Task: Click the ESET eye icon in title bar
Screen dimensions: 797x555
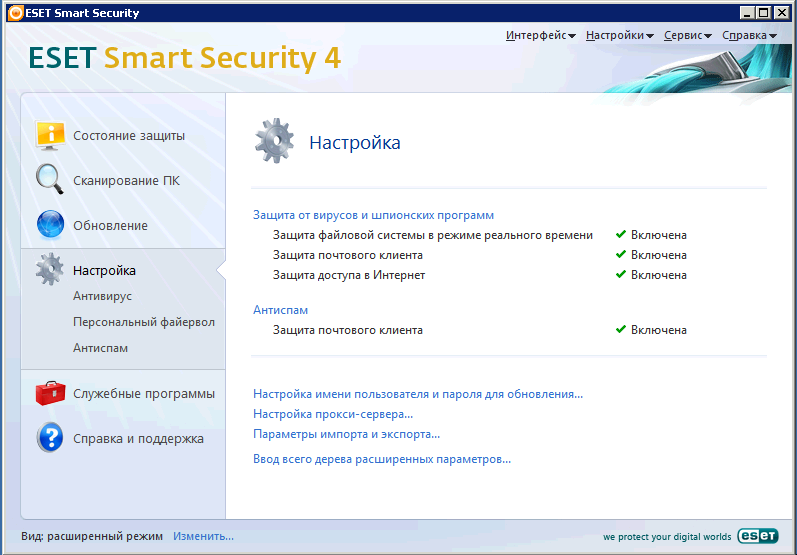Action: tap(16, 13)
